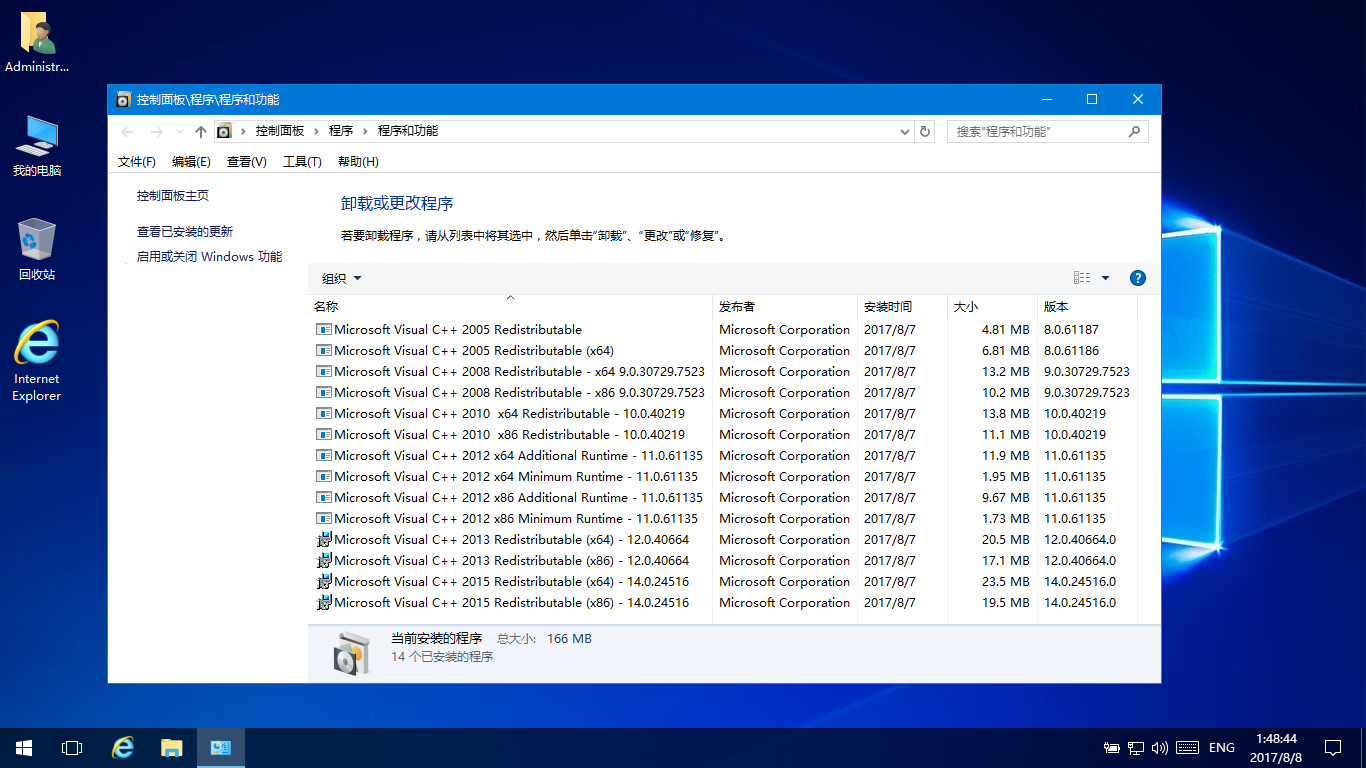Click 控制面板 in the address breadcrumb
Image resolution: width=1366 pixels, height=768 pixels.
coord(280,131)
